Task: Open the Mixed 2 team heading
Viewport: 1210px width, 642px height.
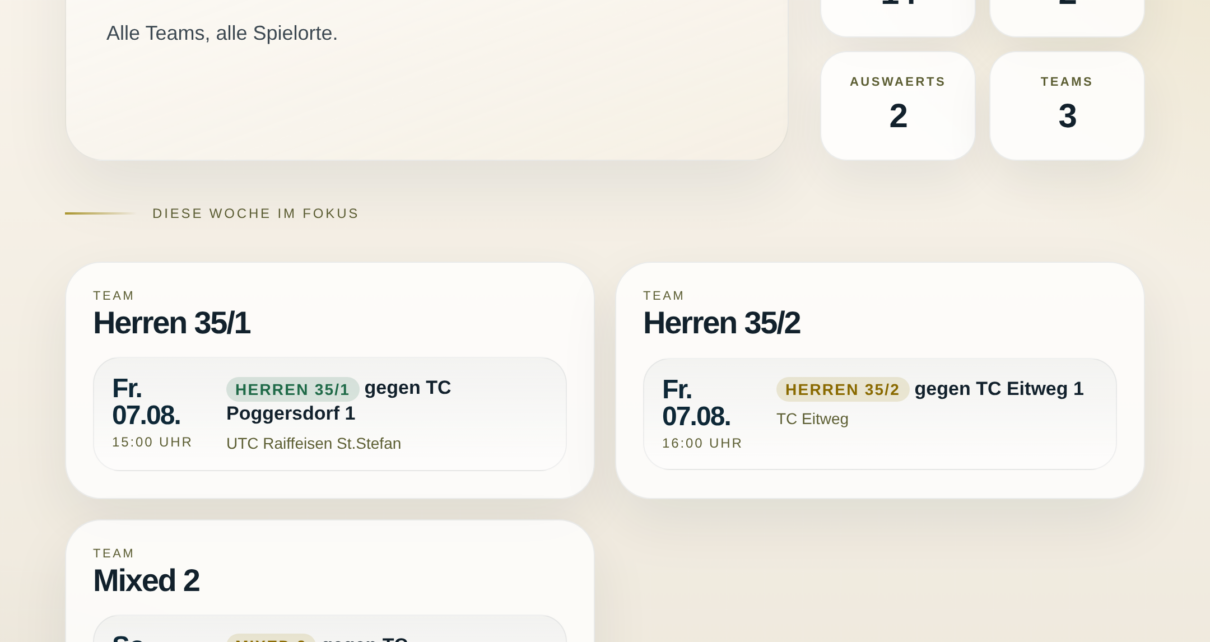Action: [146, 580]
